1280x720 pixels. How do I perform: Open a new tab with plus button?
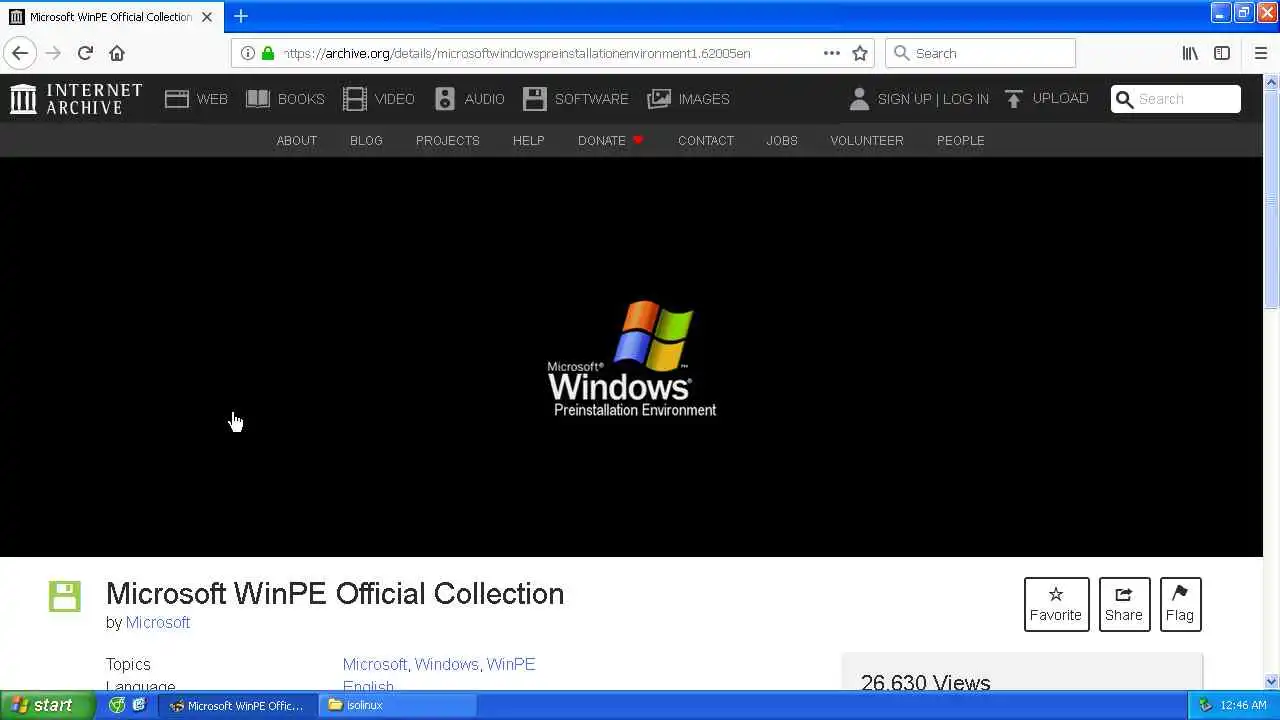pos(241,16)
